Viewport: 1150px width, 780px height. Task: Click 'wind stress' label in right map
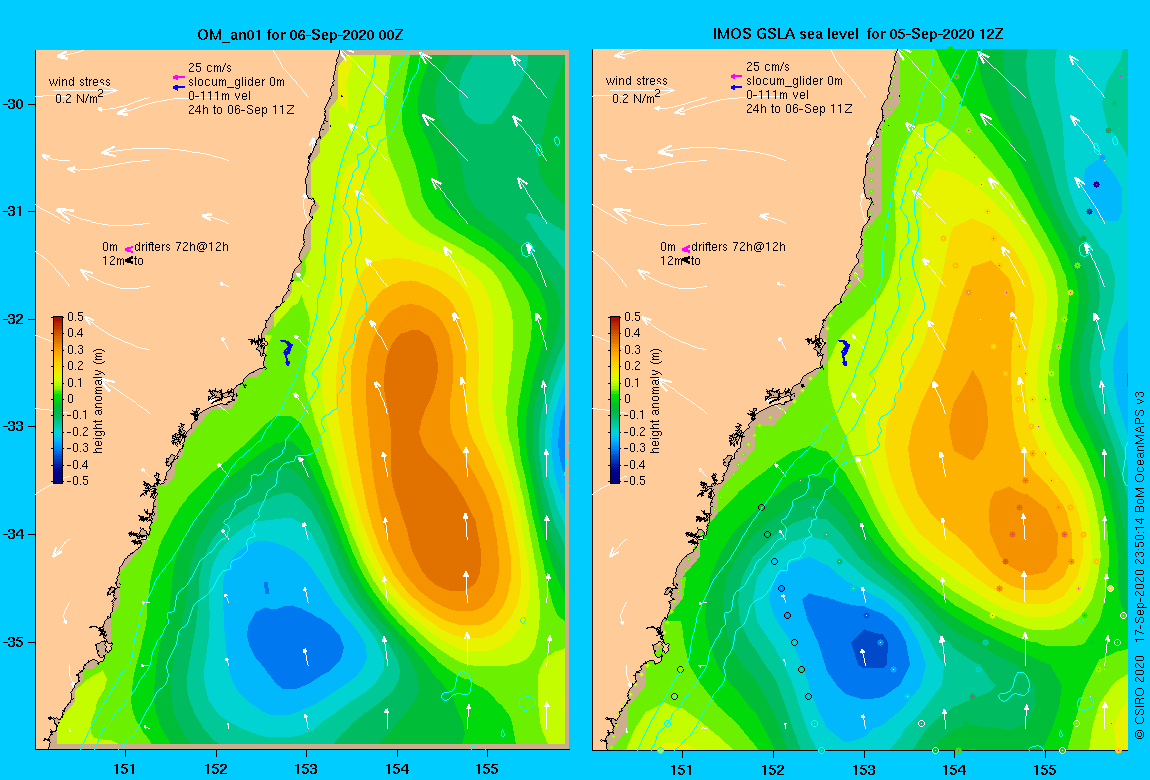point(637,81)
